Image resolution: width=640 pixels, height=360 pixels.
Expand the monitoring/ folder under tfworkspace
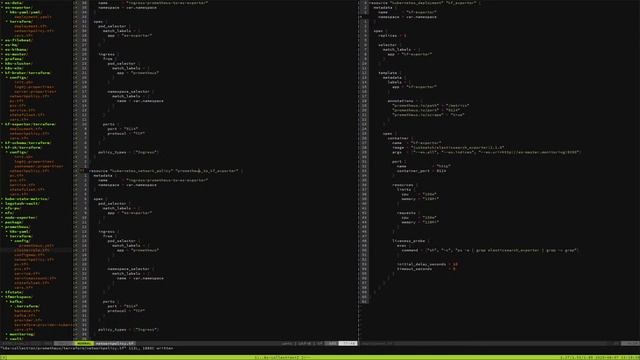(x=21, y=334)
